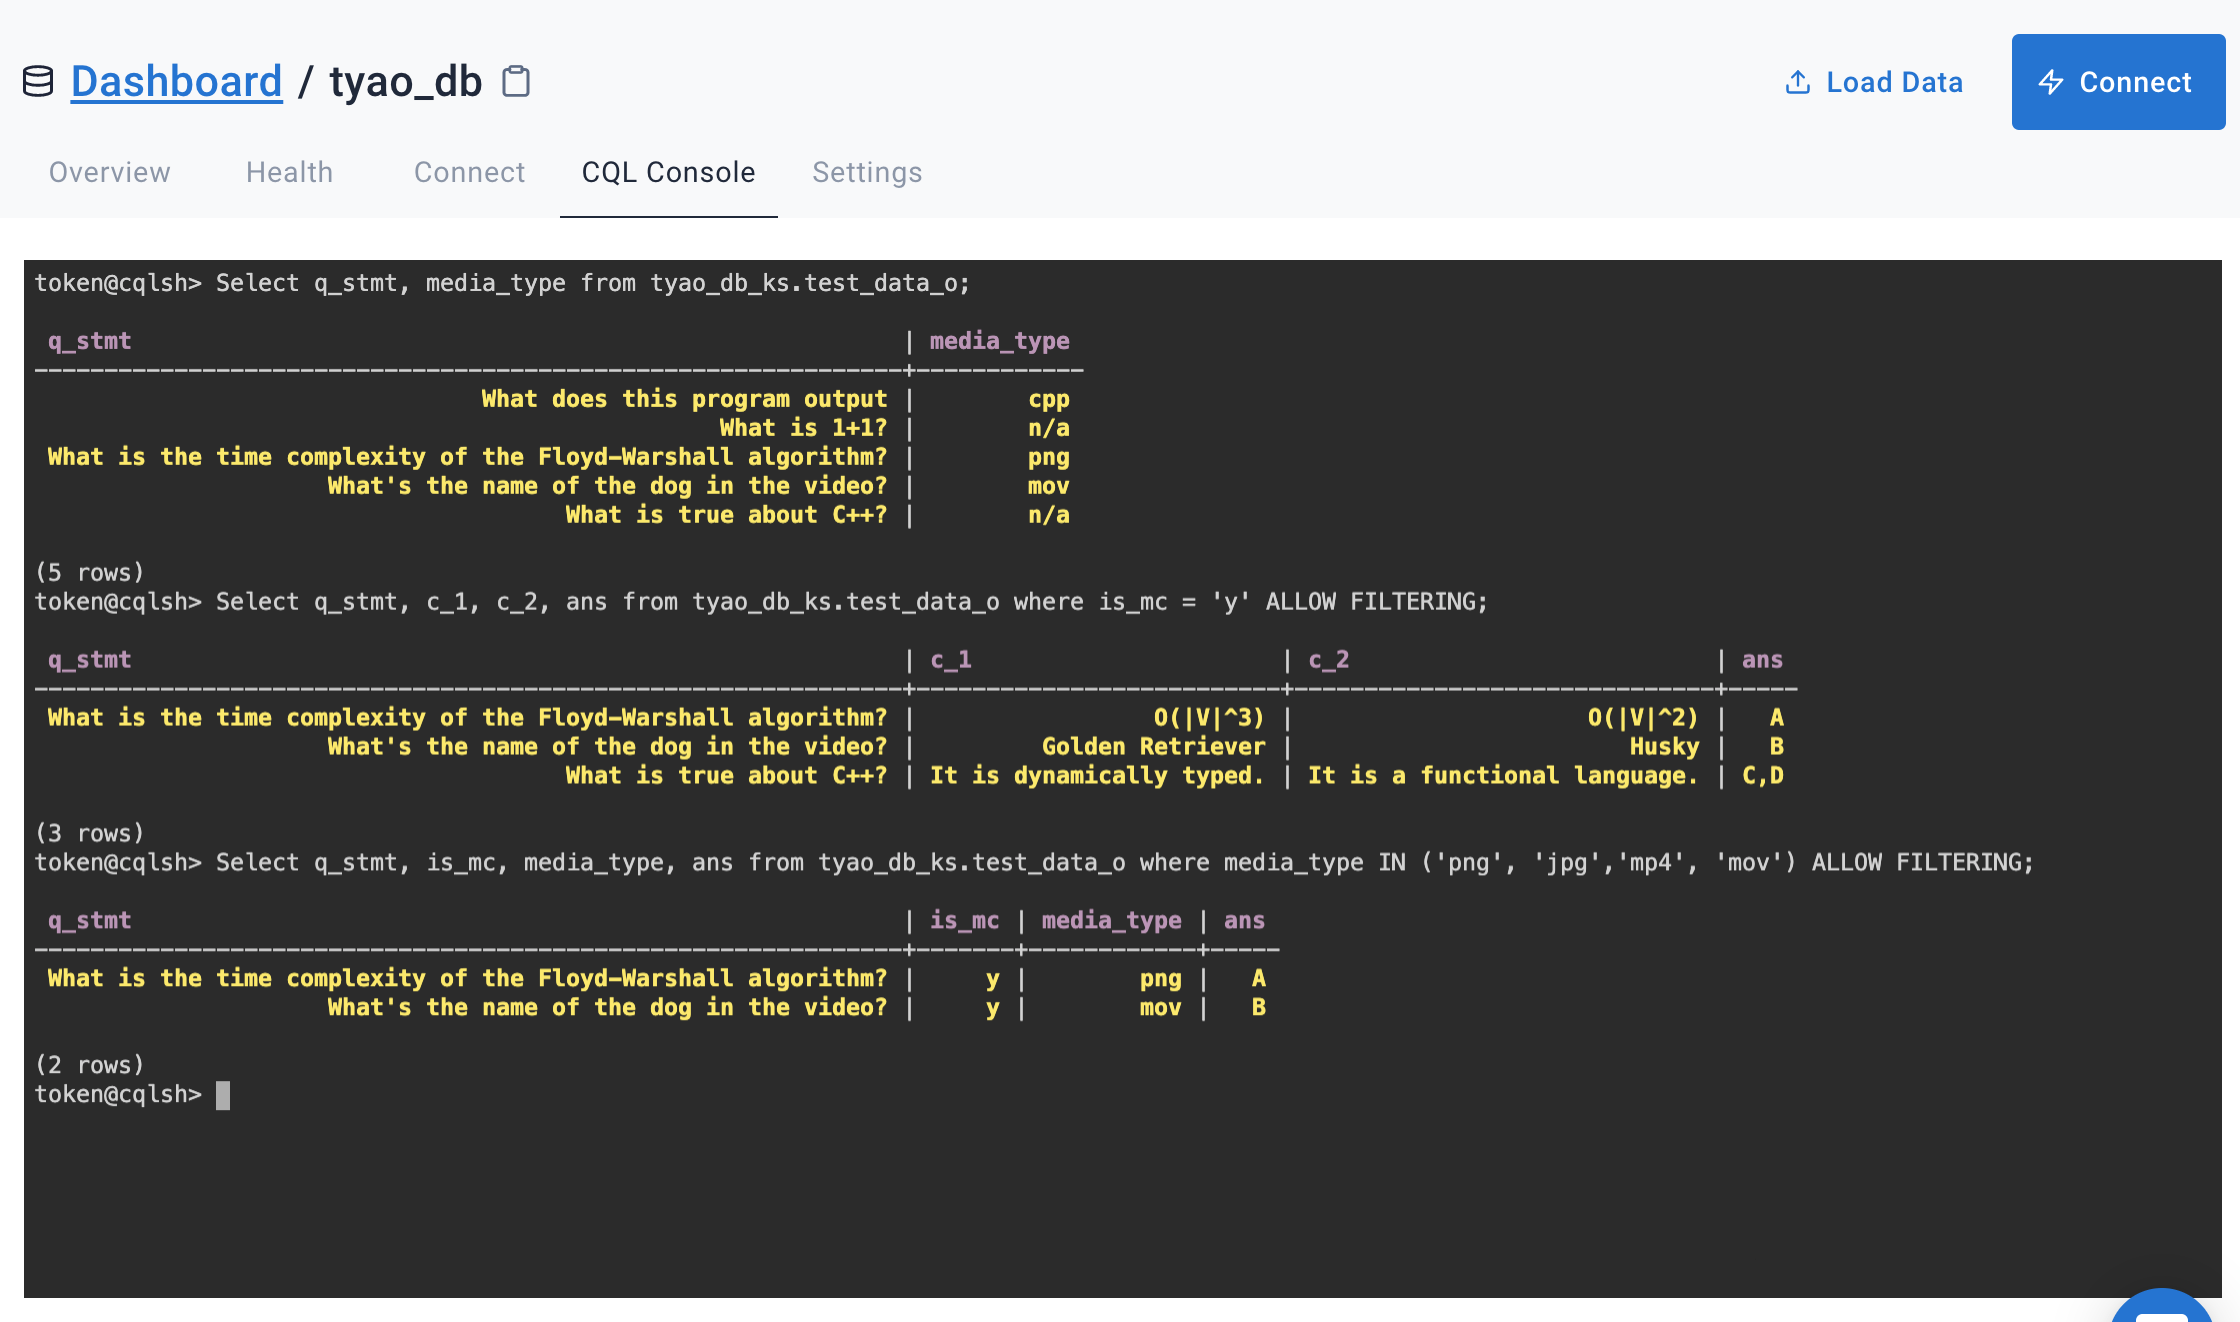Image resolution: width=2240 pixels, height=1322 pixels.
Task: Click the upload icon in Load Data
Action: 1797,82
